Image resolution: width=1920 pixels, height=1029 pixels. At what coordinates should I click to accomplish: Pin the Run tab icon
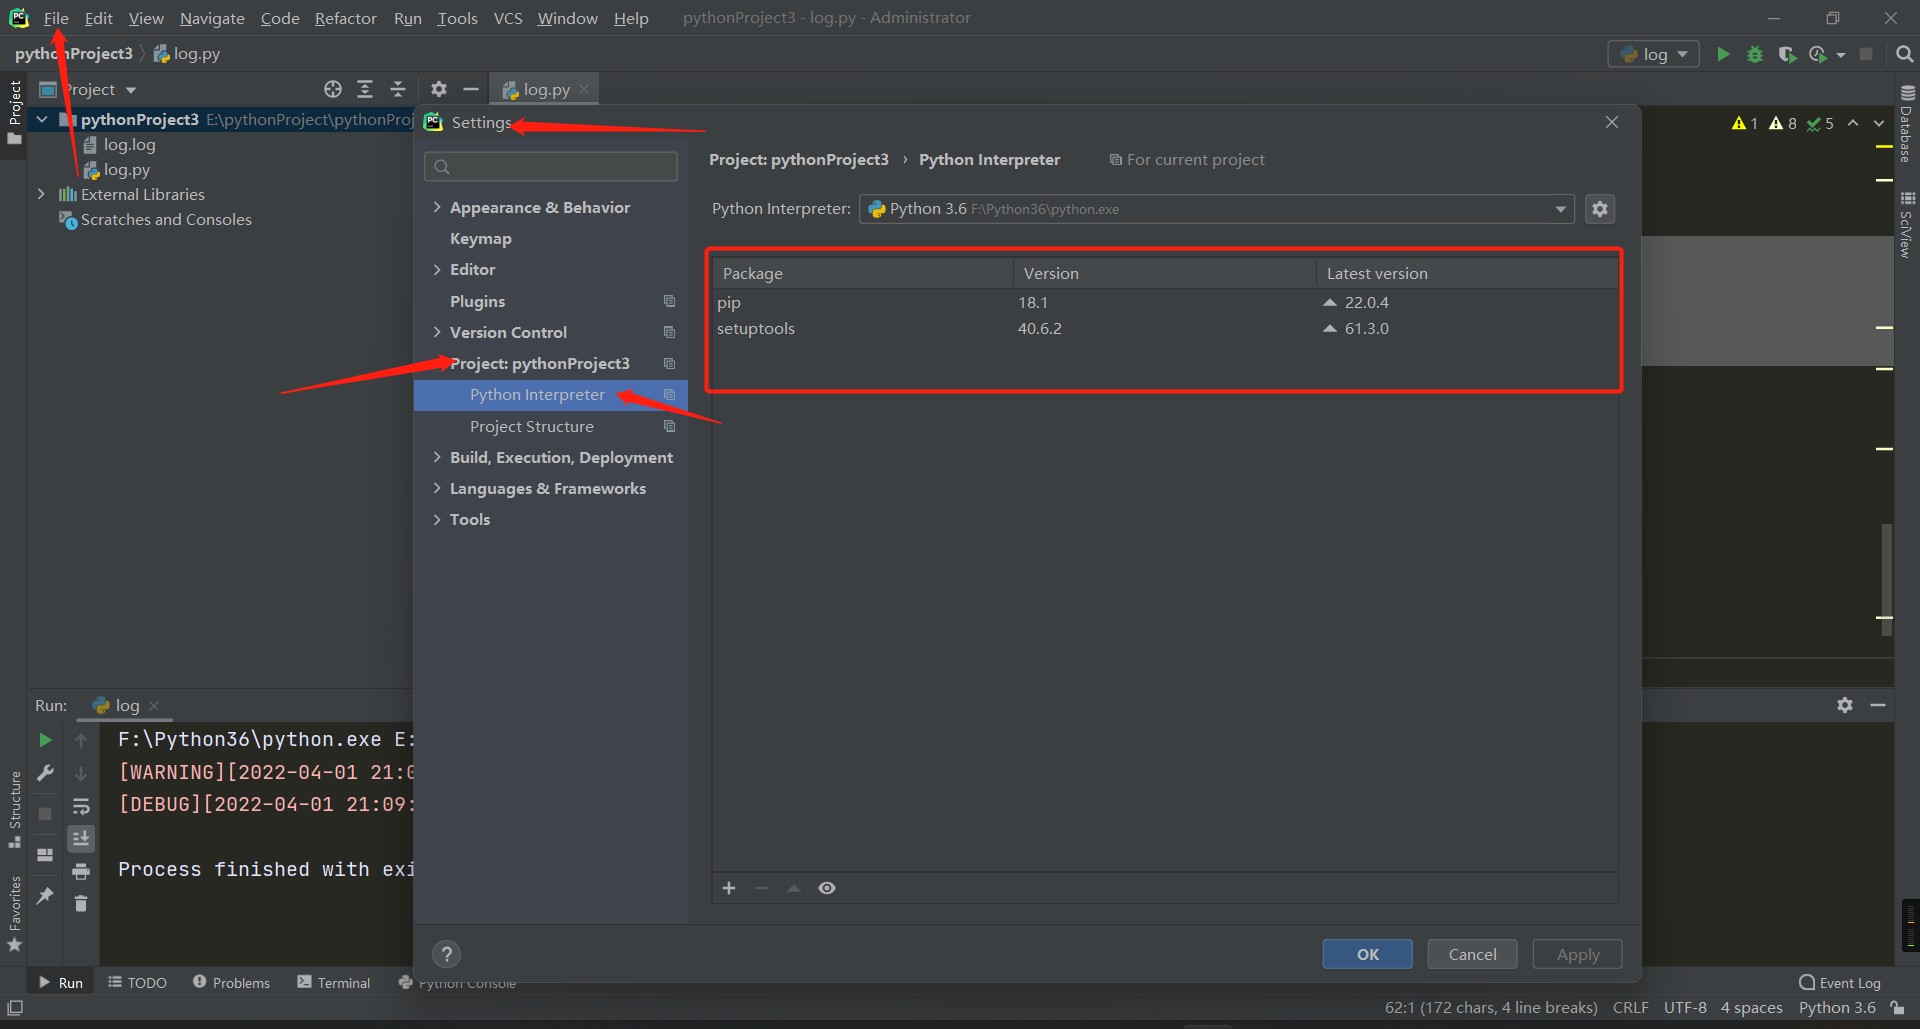pyautogui.click(x=45, y=895)
